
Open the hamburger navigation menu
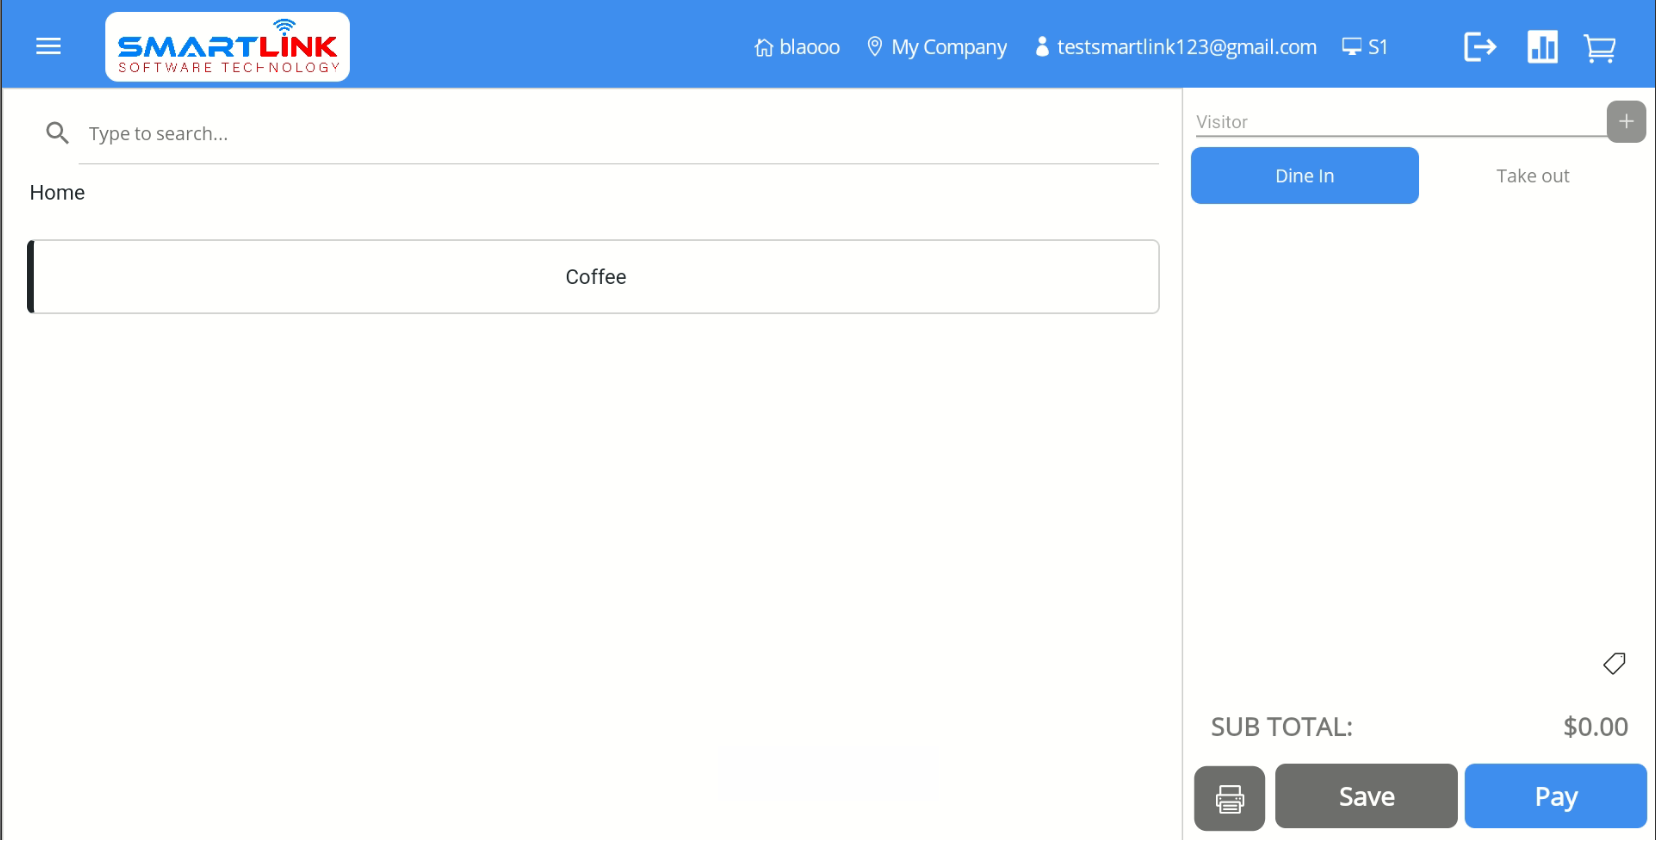pyautogui.click(x=48, y=47)
